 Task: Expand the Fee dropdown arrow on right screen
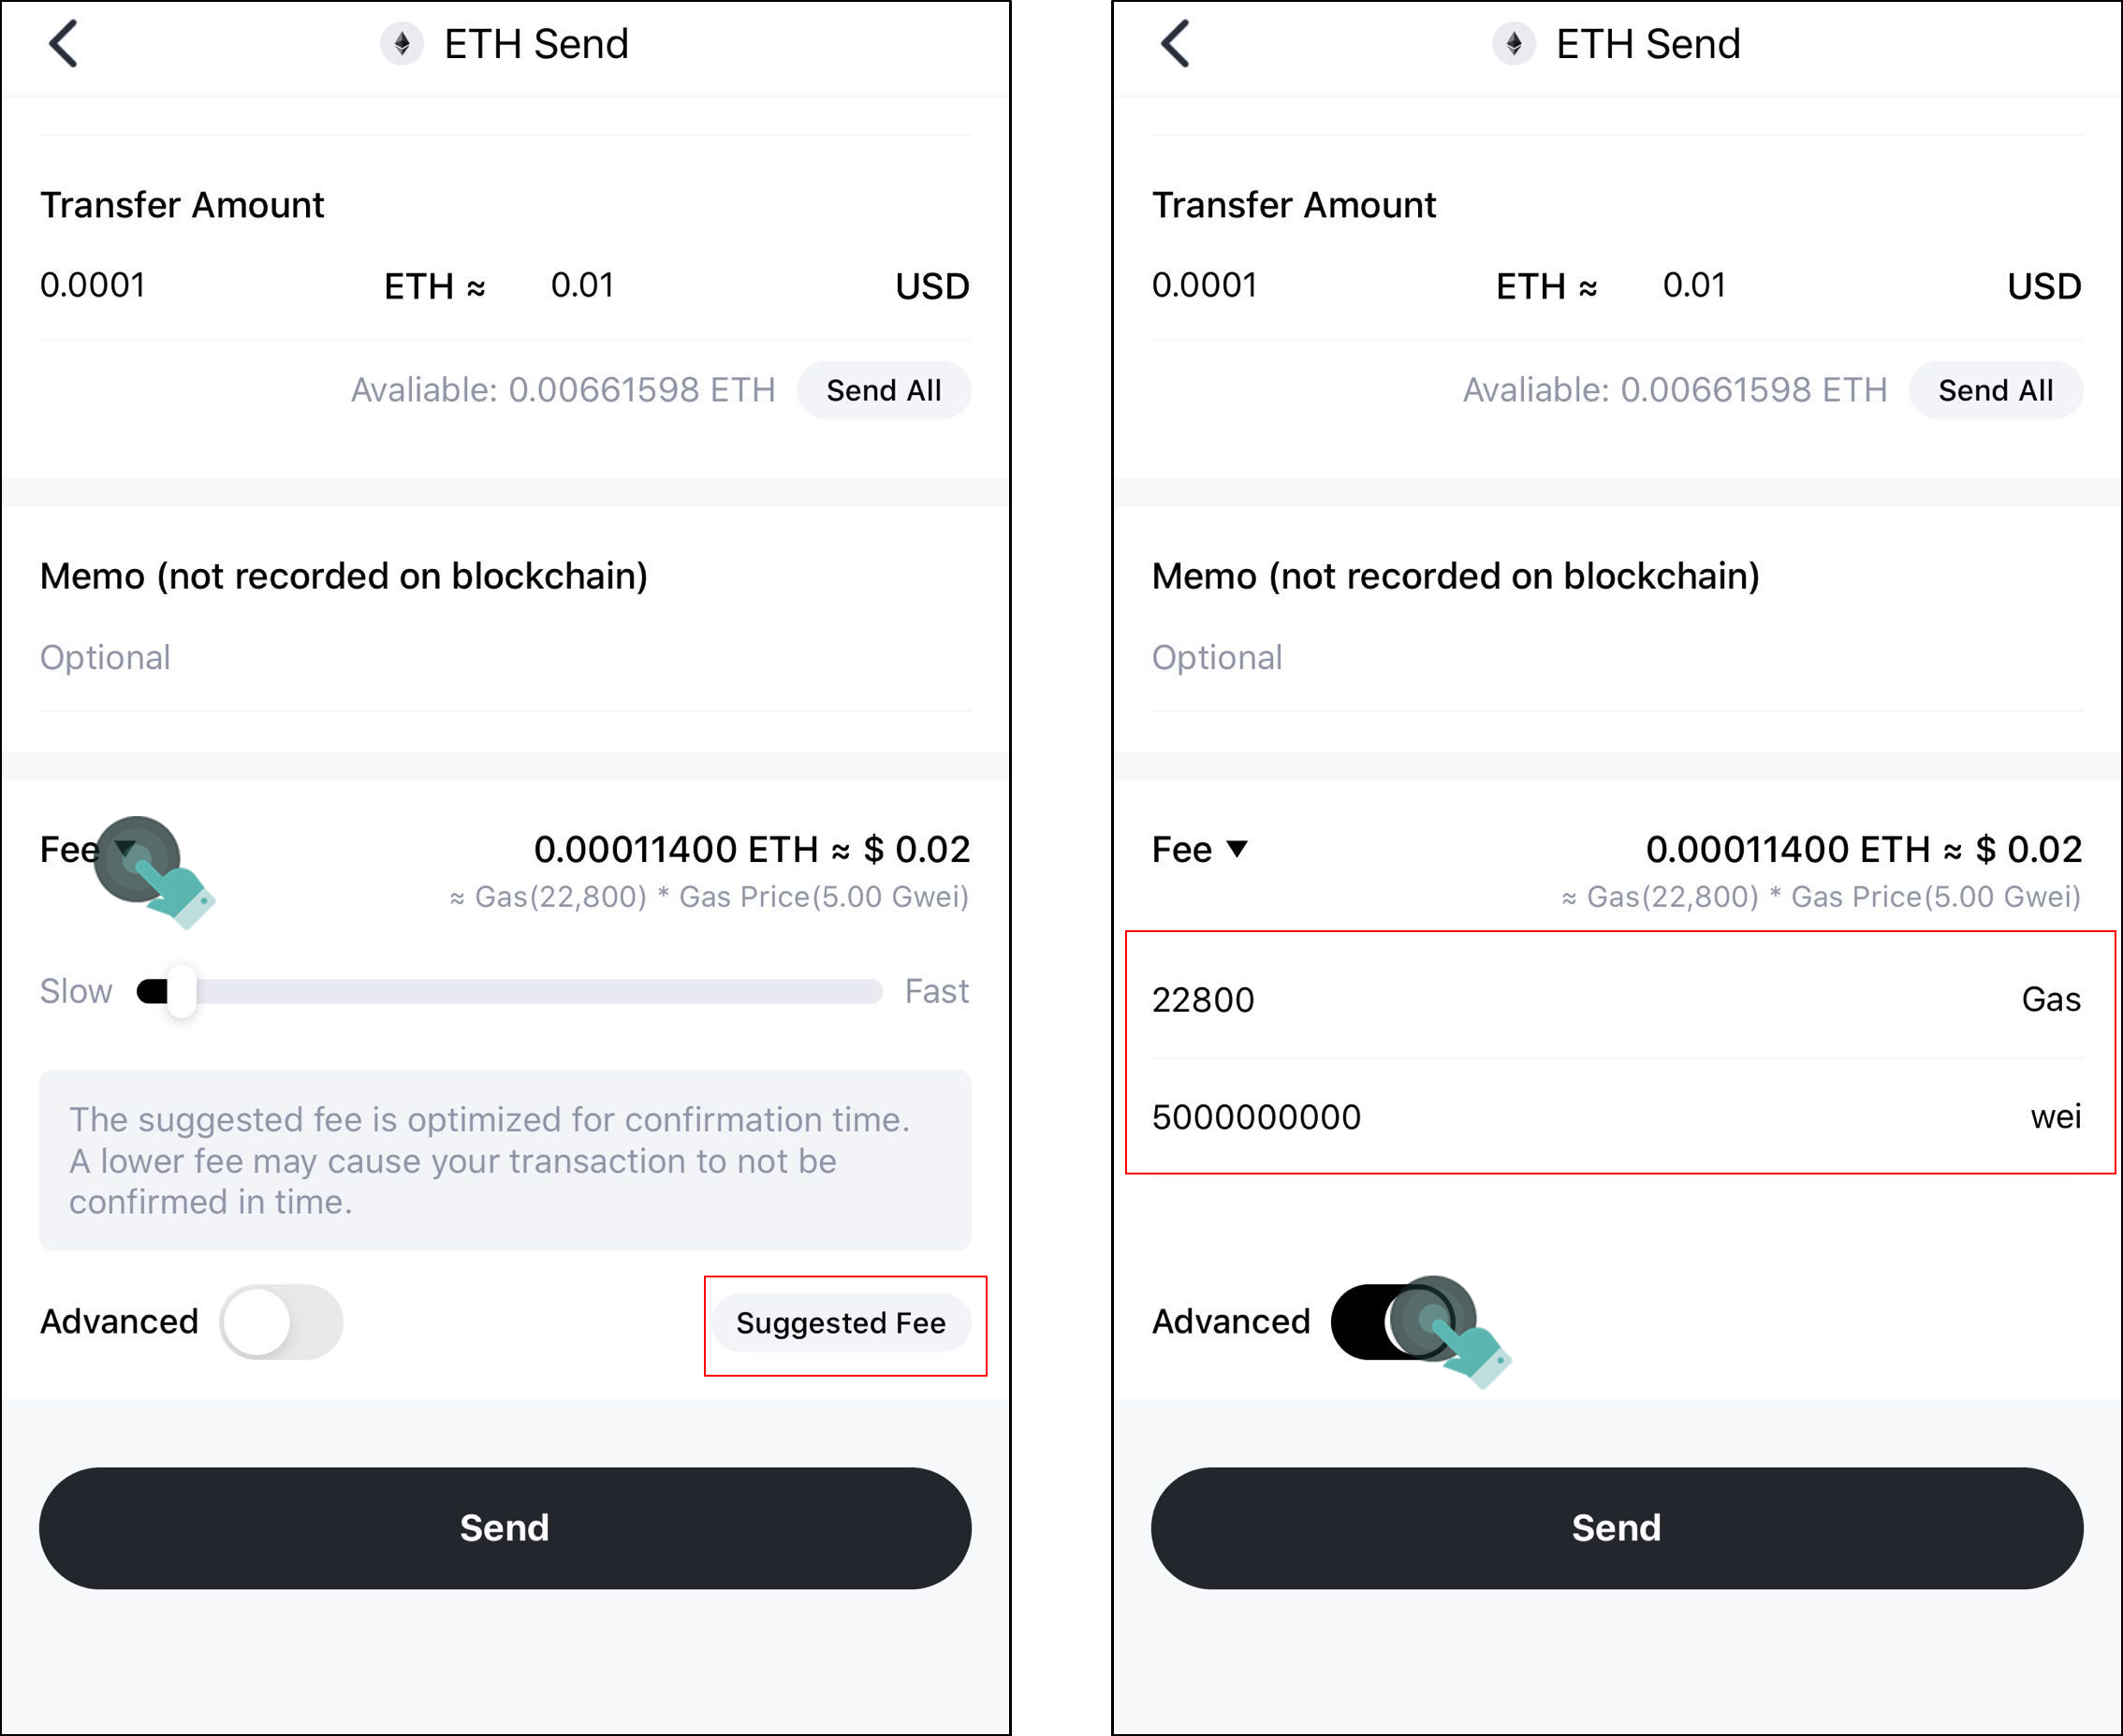click(x=1237, y=850)
